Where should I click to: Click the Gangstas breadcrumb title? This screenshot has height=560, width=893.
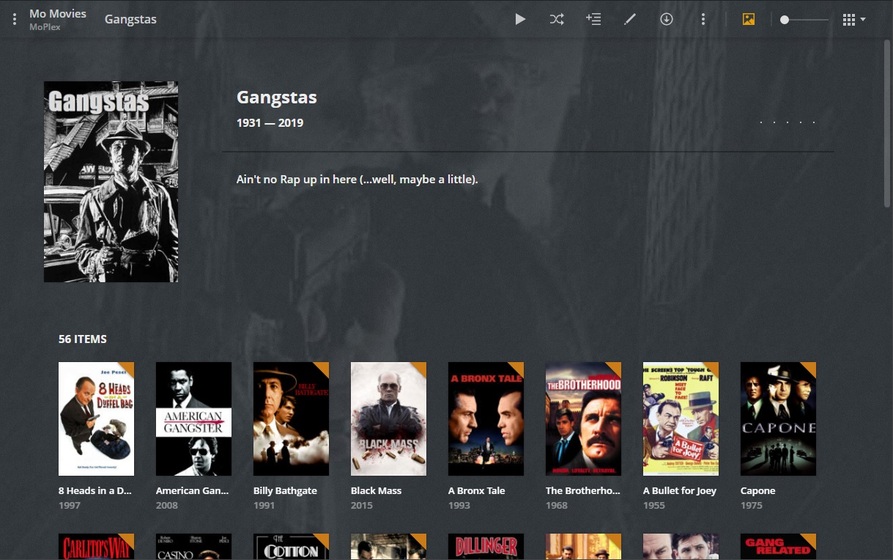(x=130, y=19)
